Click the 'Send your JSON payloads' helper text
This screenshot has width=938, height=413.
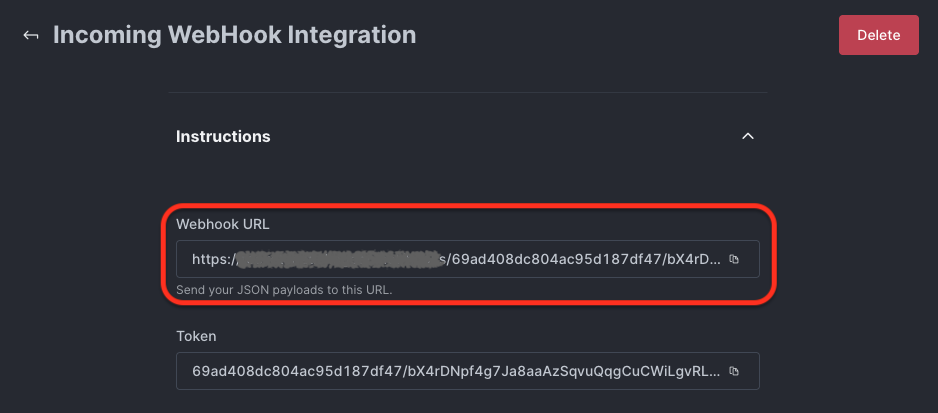click(x=284, y=290)
